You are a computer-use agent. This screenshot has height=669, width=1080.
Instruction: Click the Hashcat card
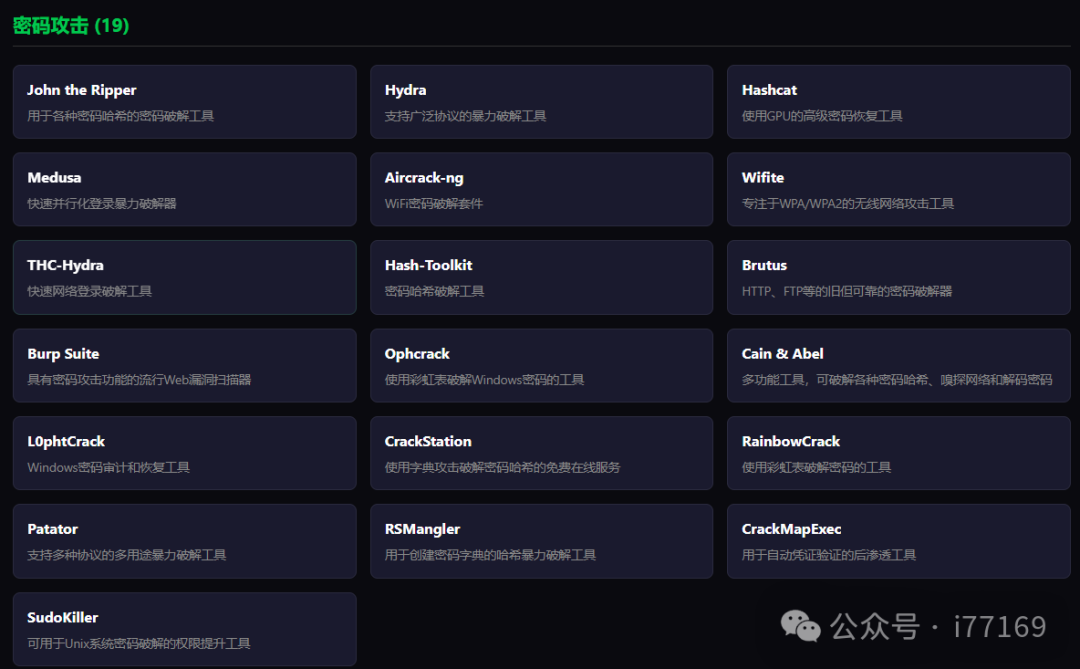click(899, 102)
